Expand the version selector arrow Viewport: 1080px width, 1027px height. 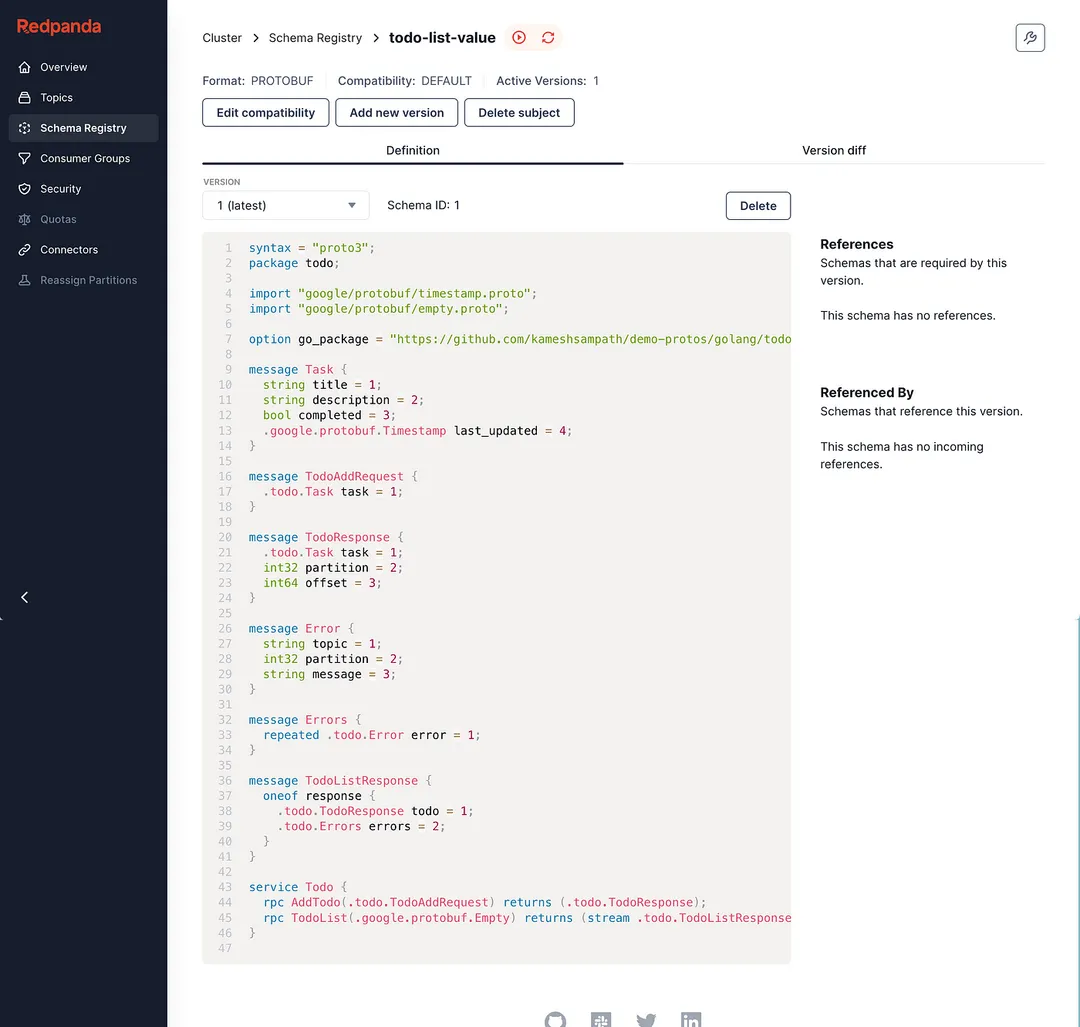click(353, 204)
